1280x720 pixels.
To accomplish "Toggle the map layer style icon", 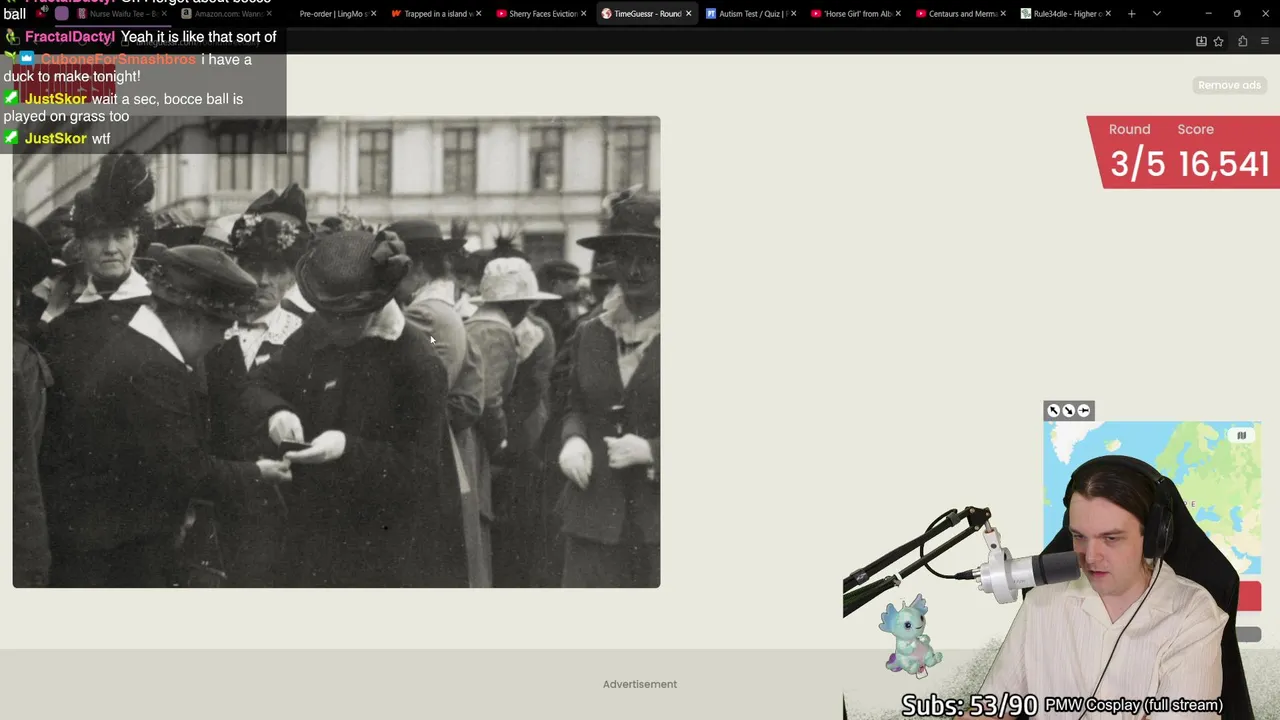I will [1241, 435].
